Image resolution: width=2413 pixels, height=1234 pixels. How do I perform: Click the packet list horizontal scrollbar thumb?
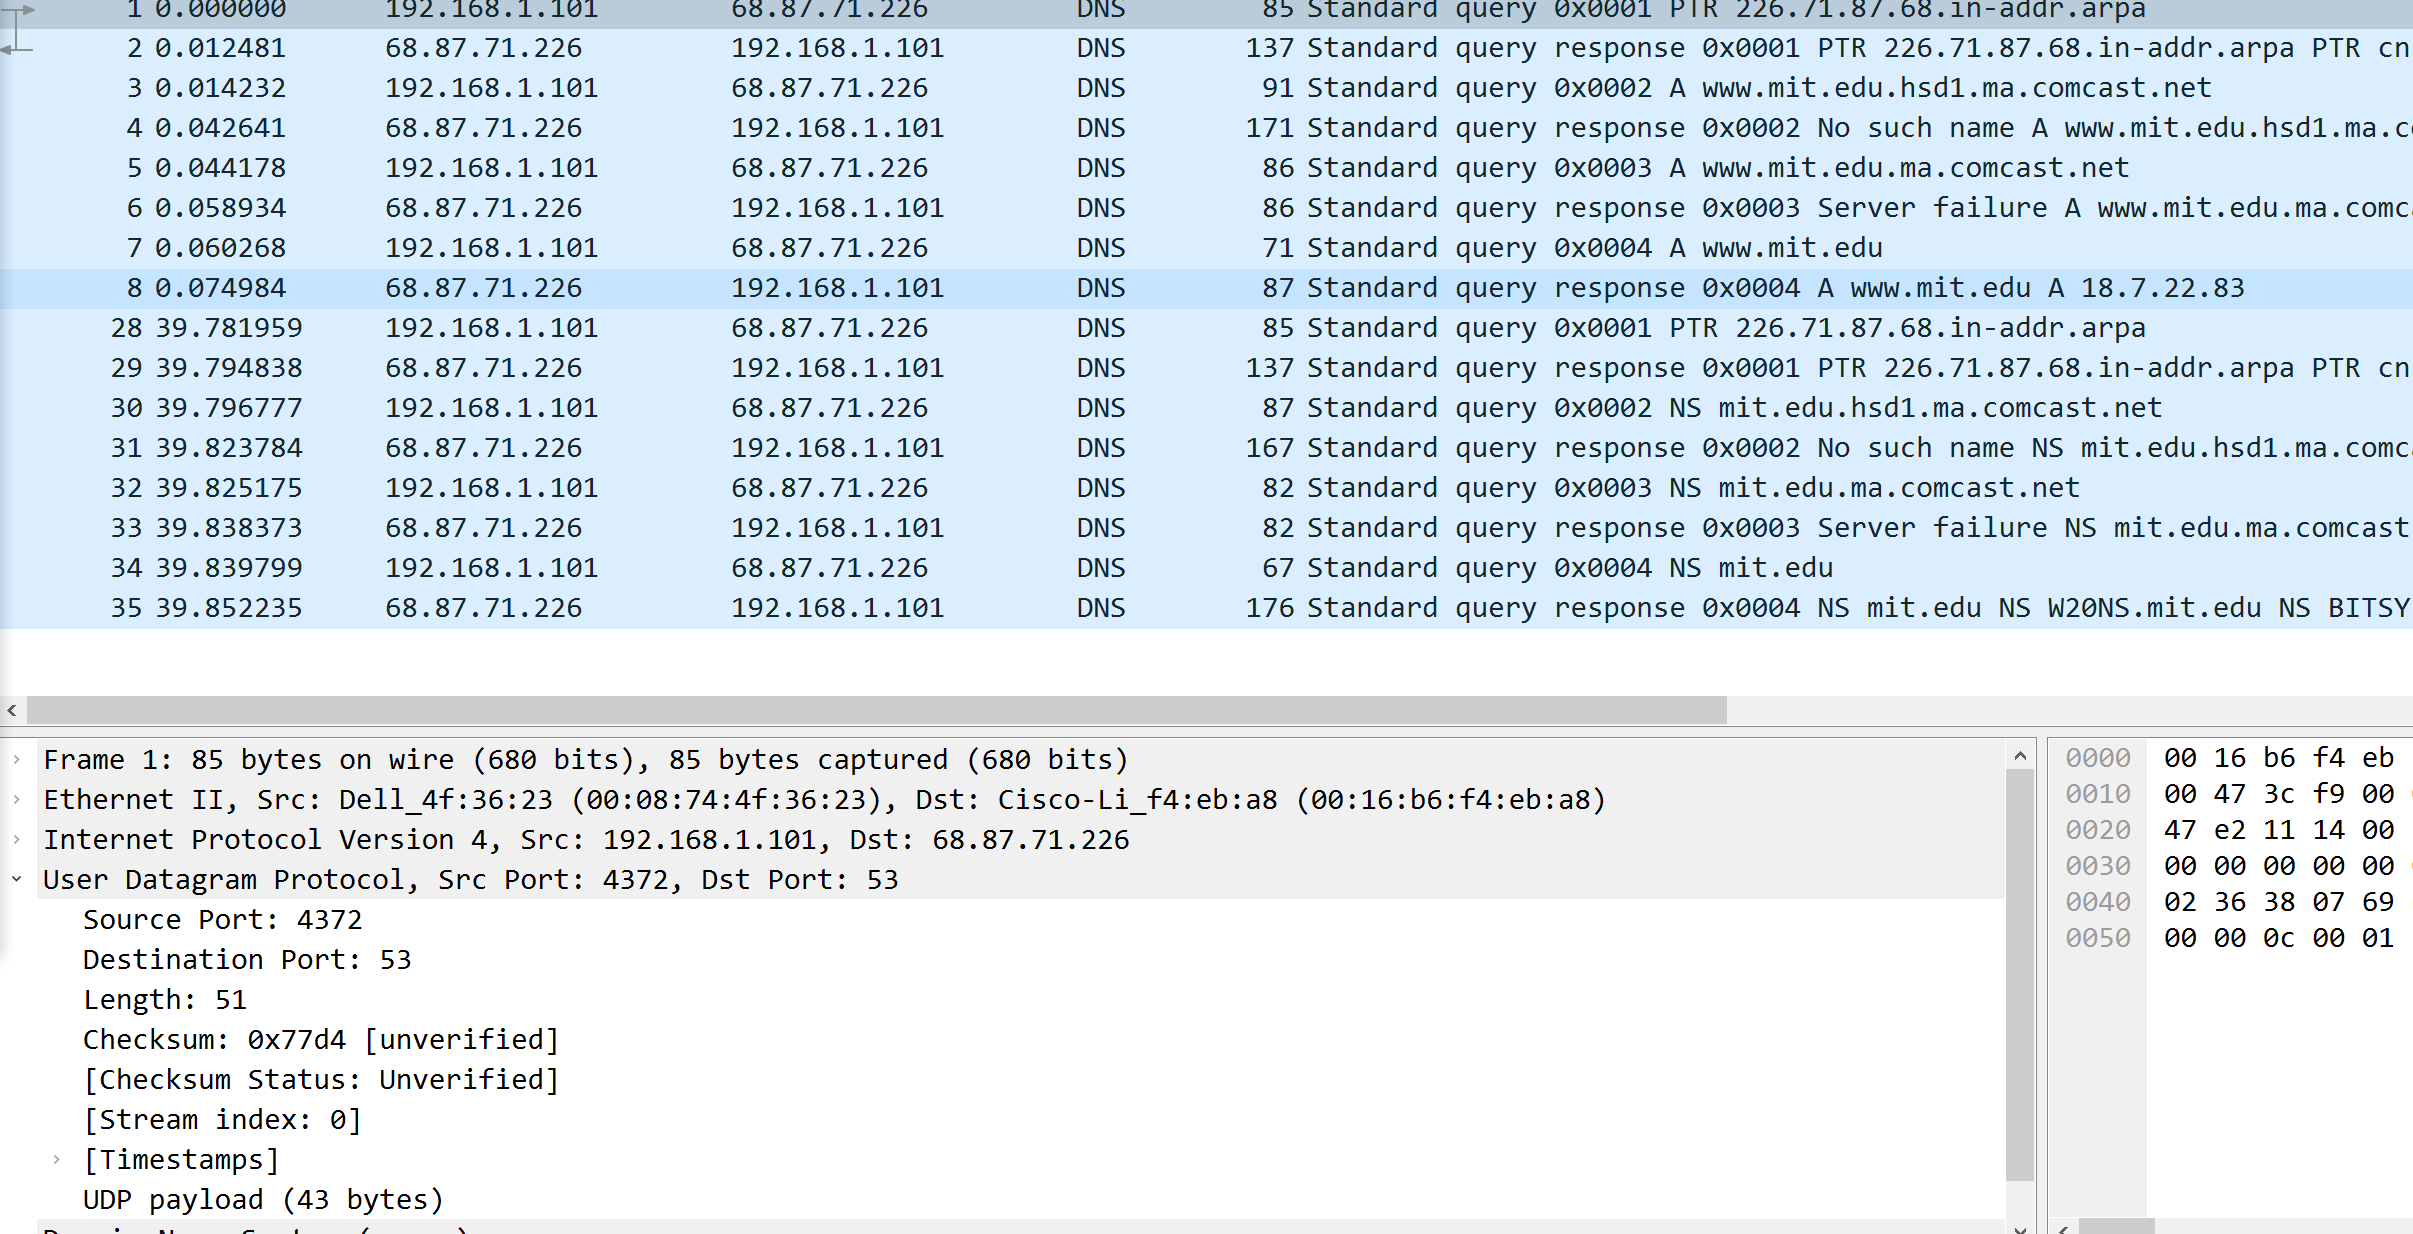click(877, 710)
